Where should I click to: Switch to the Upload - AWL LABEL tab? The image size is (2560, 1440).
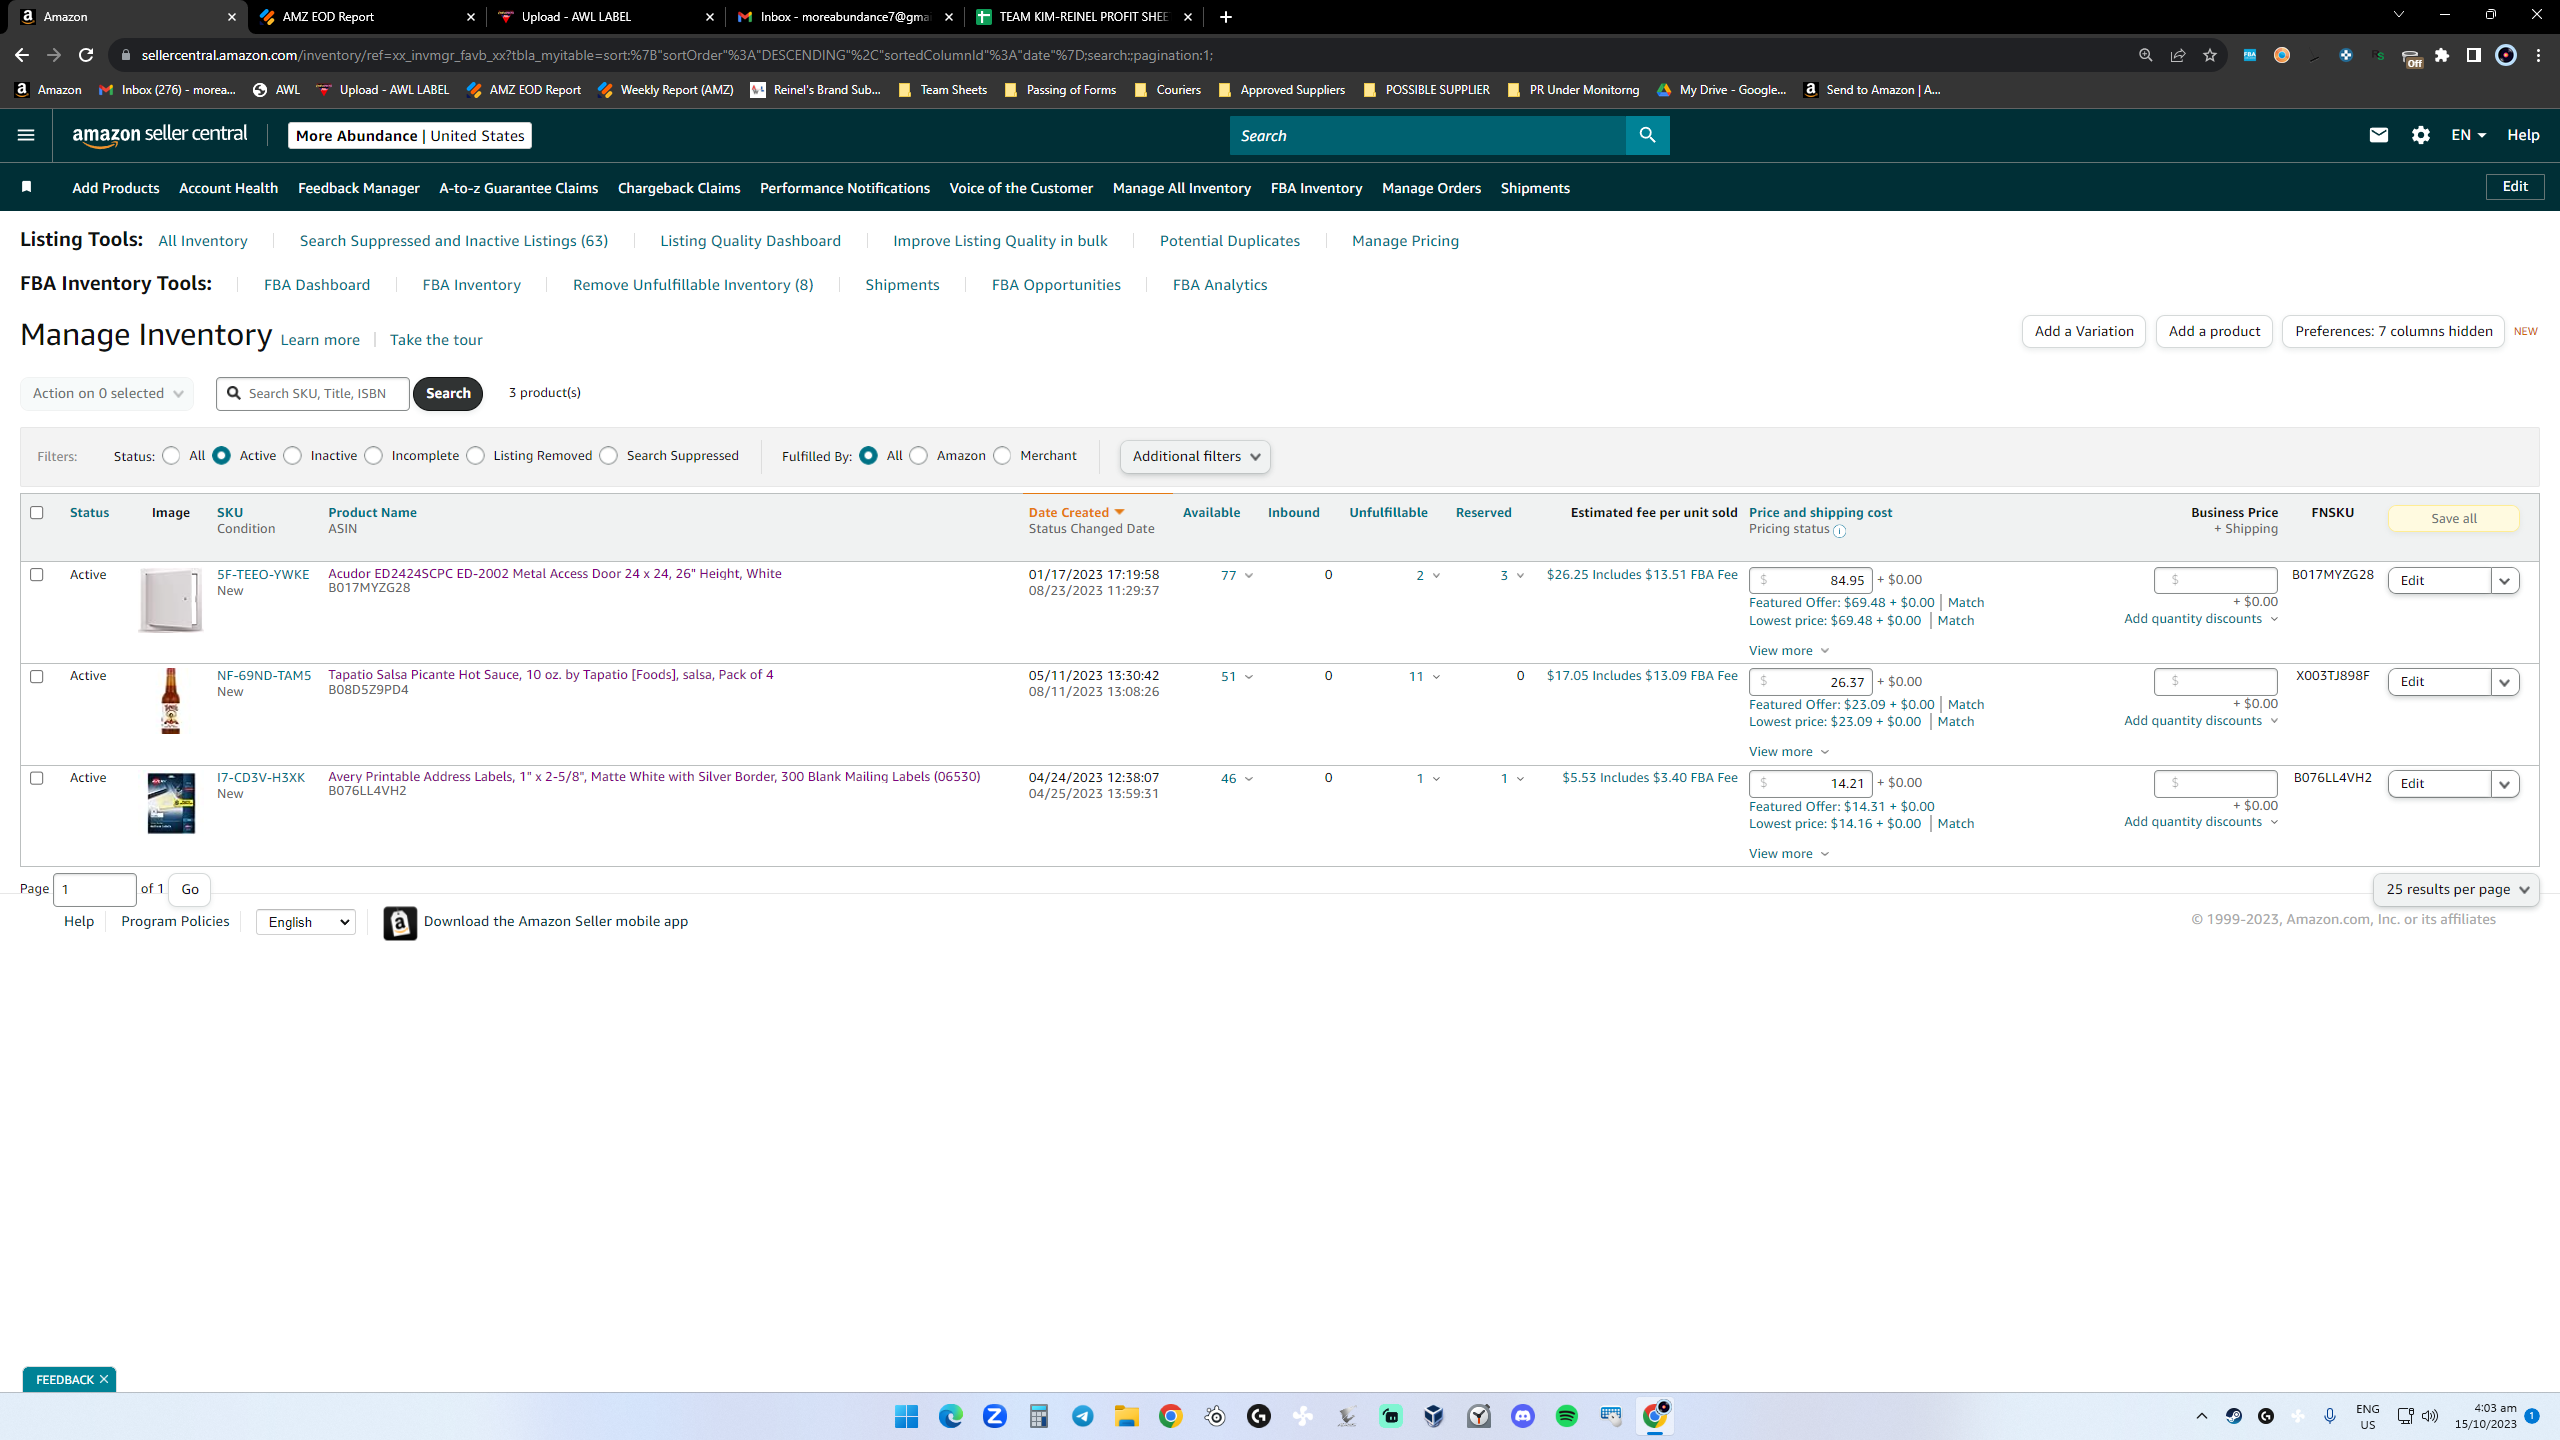606,17
